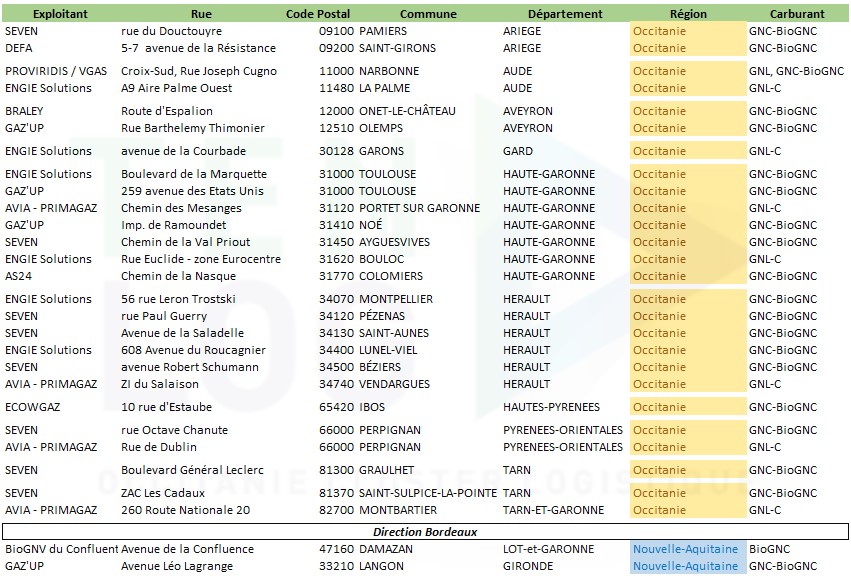Click Croix-Sud, Rue Joseph Cugno address
This screenshot has width=851, height=576.
click(x=199, y=71)
